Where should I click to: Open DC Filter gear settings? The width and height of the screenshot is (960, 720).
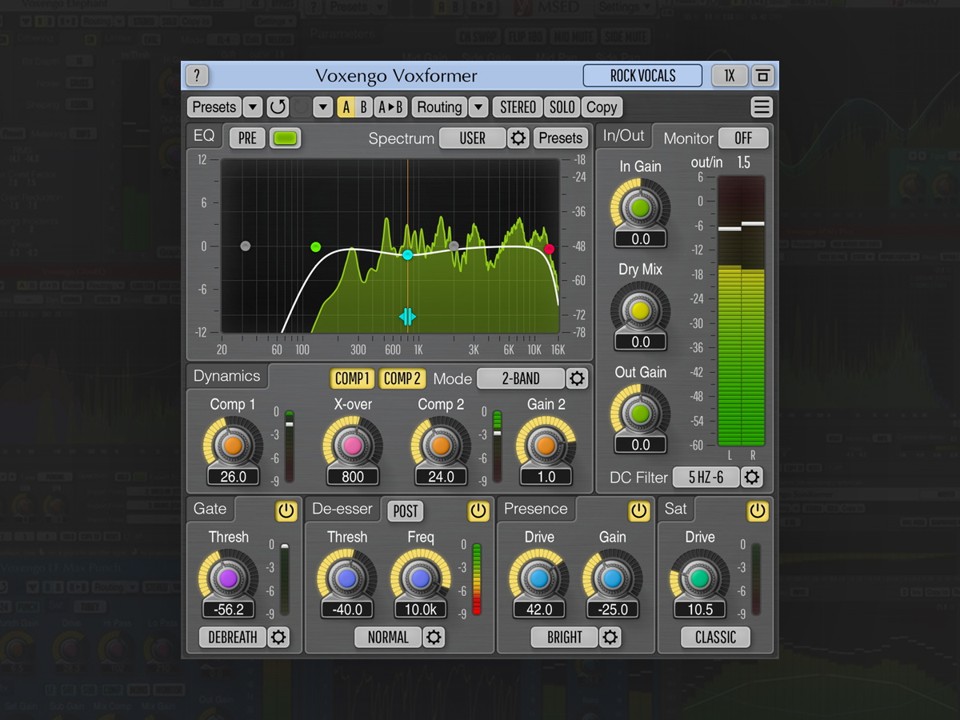click(x=752, y=477)
